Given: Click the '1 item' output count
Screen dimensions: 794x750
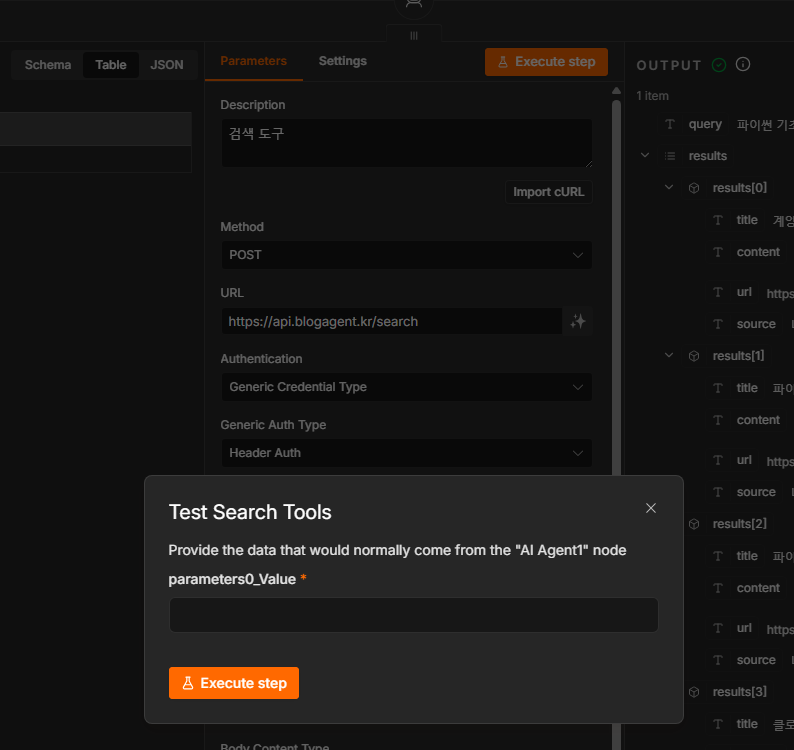Looking at the screenshot, I should [652, 96].
